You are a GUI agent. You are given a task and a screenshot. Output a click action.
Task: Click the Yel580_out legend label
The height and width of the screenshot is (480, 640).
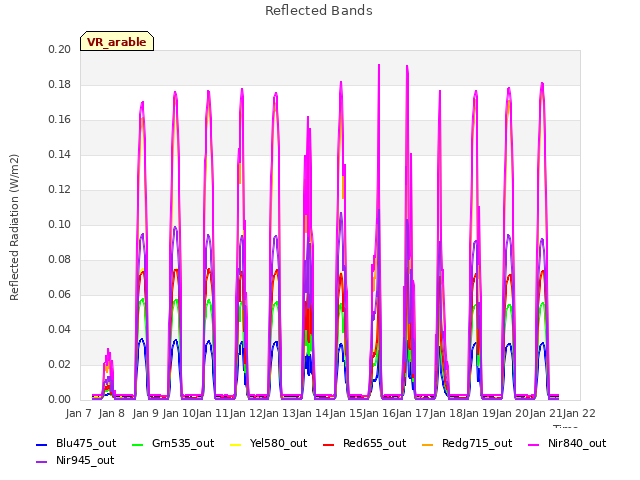click(278, 443)
